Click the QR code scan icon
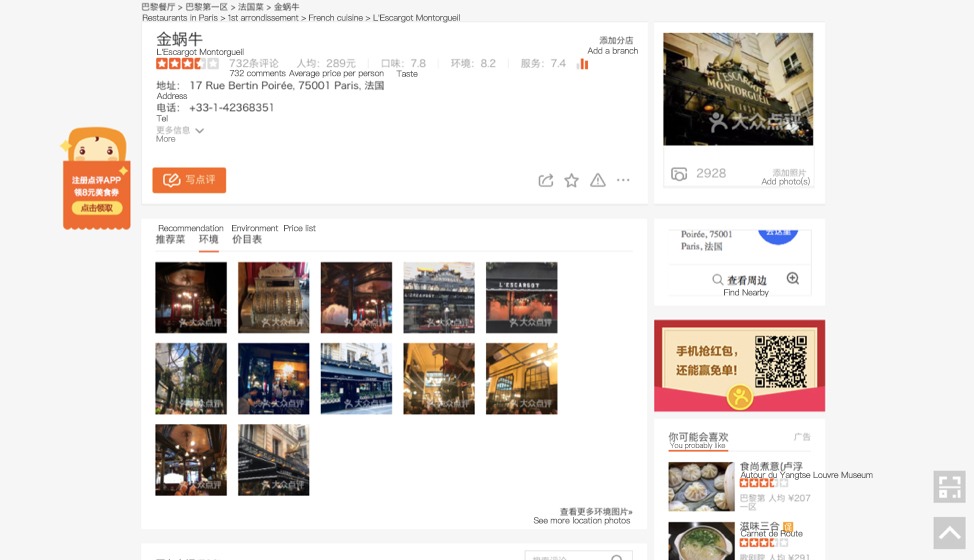The height and width of the screenshot is (560, 974). pos(949,487)
